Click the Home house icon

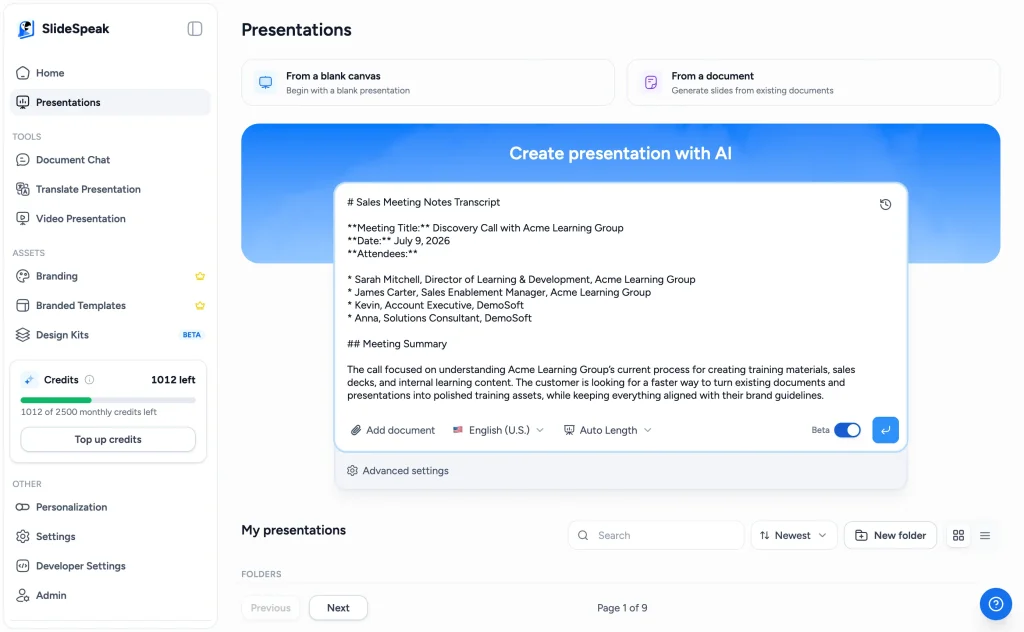[x=23, y=72]
